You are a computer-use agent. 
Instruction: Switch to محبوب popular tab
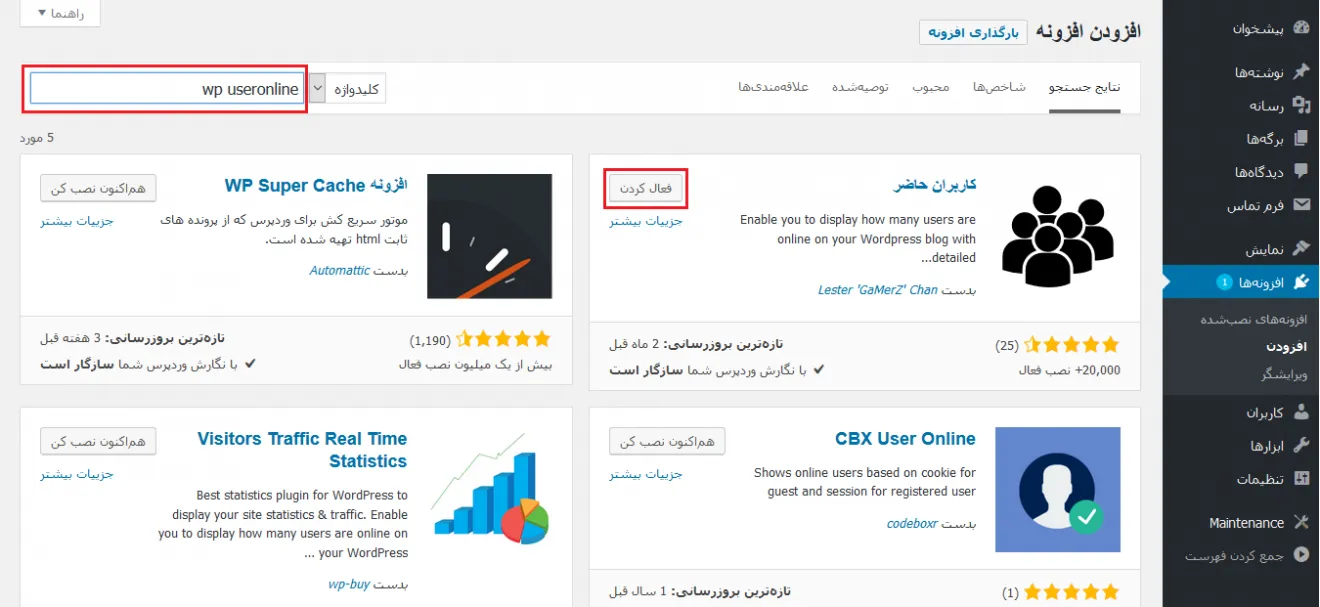[x=930, y=87]
